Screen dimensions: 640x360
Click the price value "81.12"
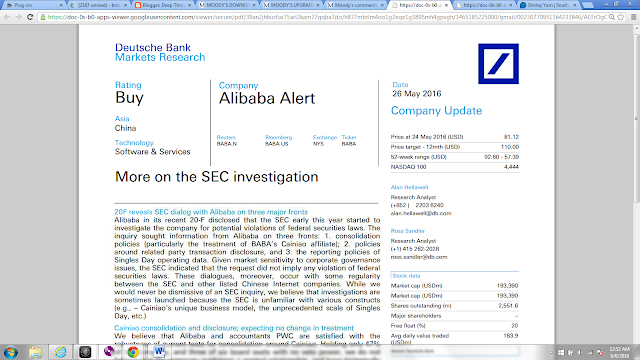tap(511, 137)
